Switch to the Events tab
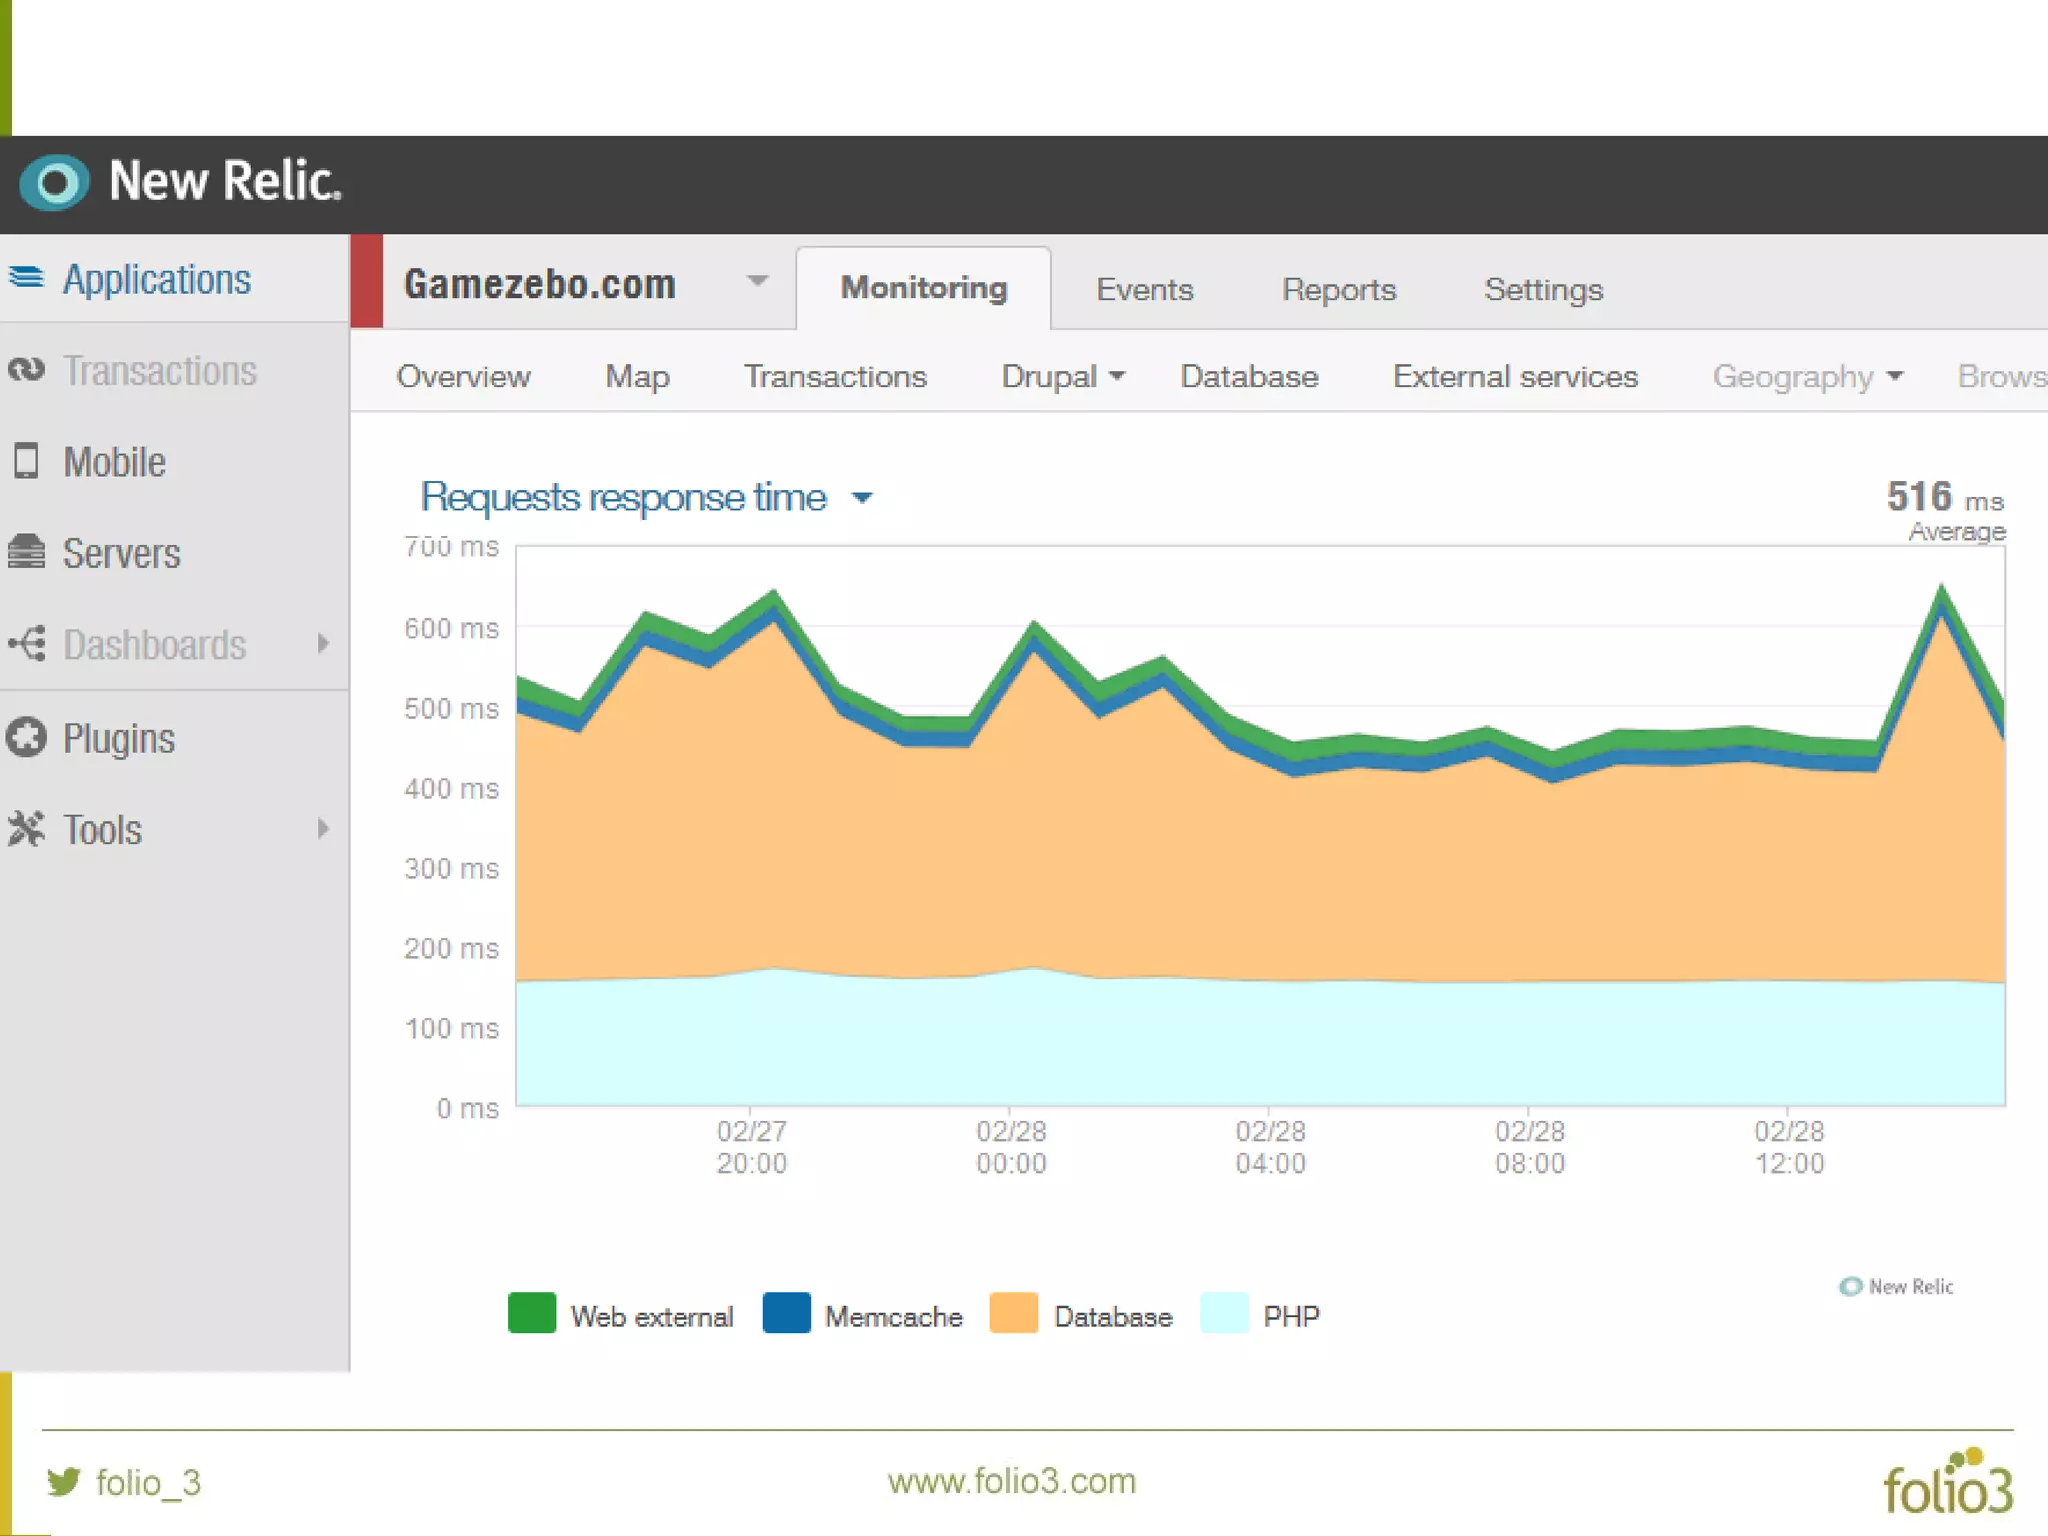Image resolution: width=2048 pixels, height=1536 pixels. click(1144, 290)
